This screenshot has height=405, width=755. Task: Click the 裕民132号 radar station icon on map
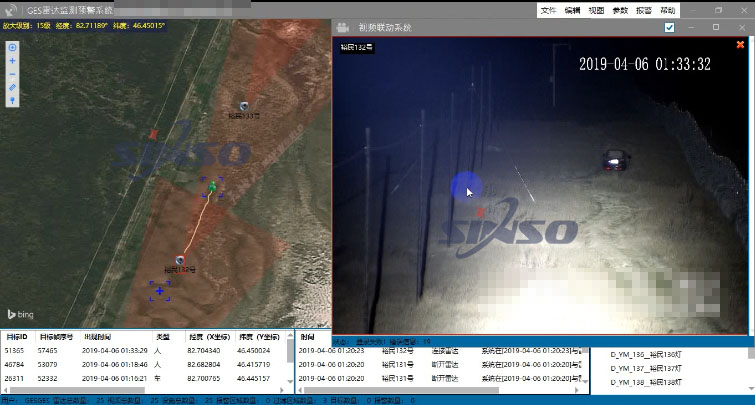coord(181,259)
